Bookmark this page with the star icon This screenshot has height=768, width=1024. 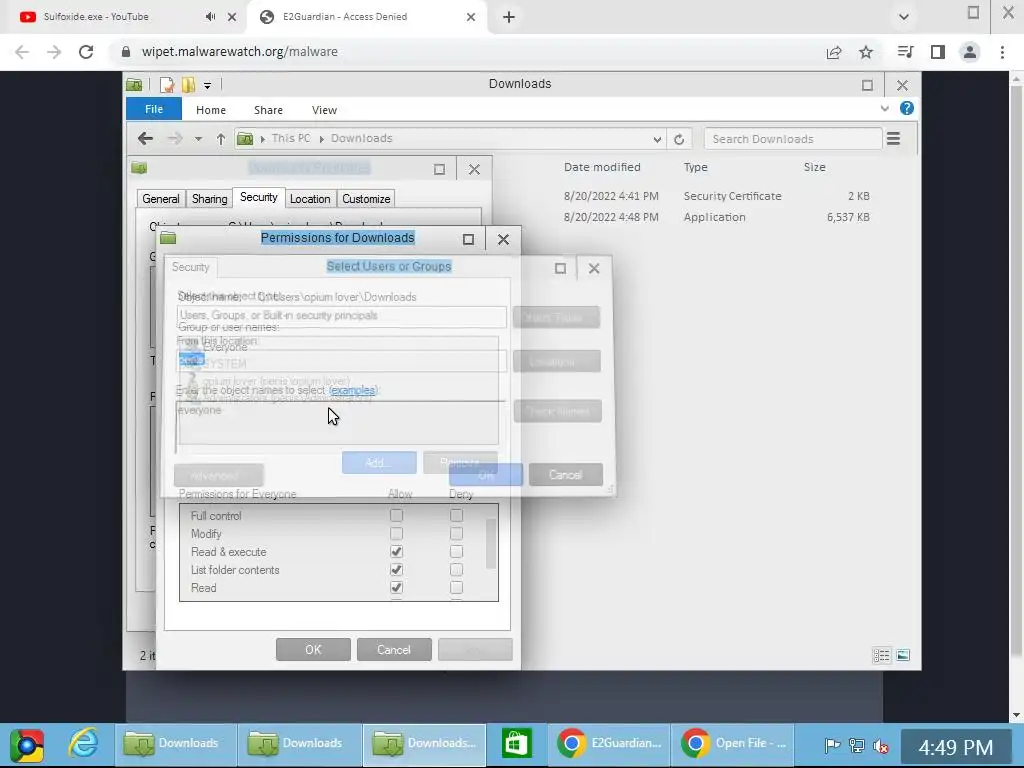point(866,52)
